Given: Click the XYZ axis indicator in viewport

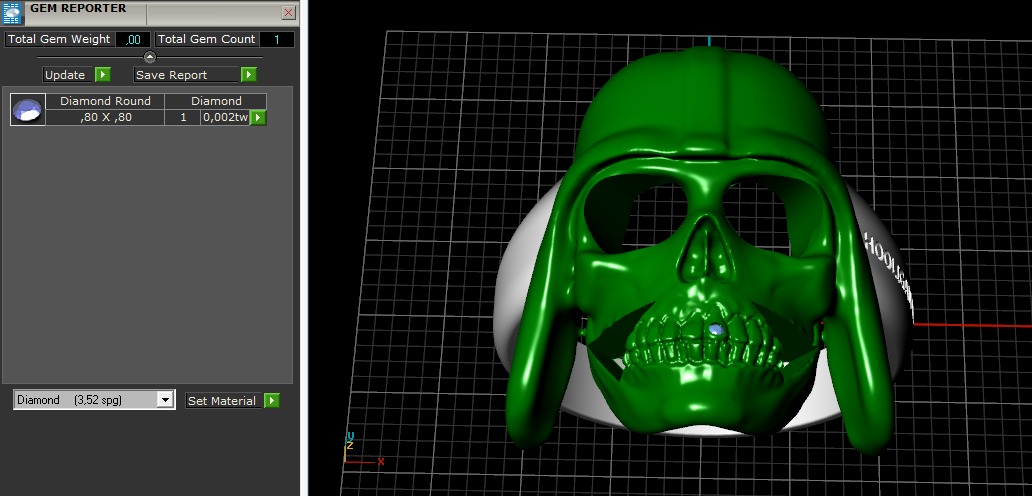Looking at the screenshot, I should (364, 449).
